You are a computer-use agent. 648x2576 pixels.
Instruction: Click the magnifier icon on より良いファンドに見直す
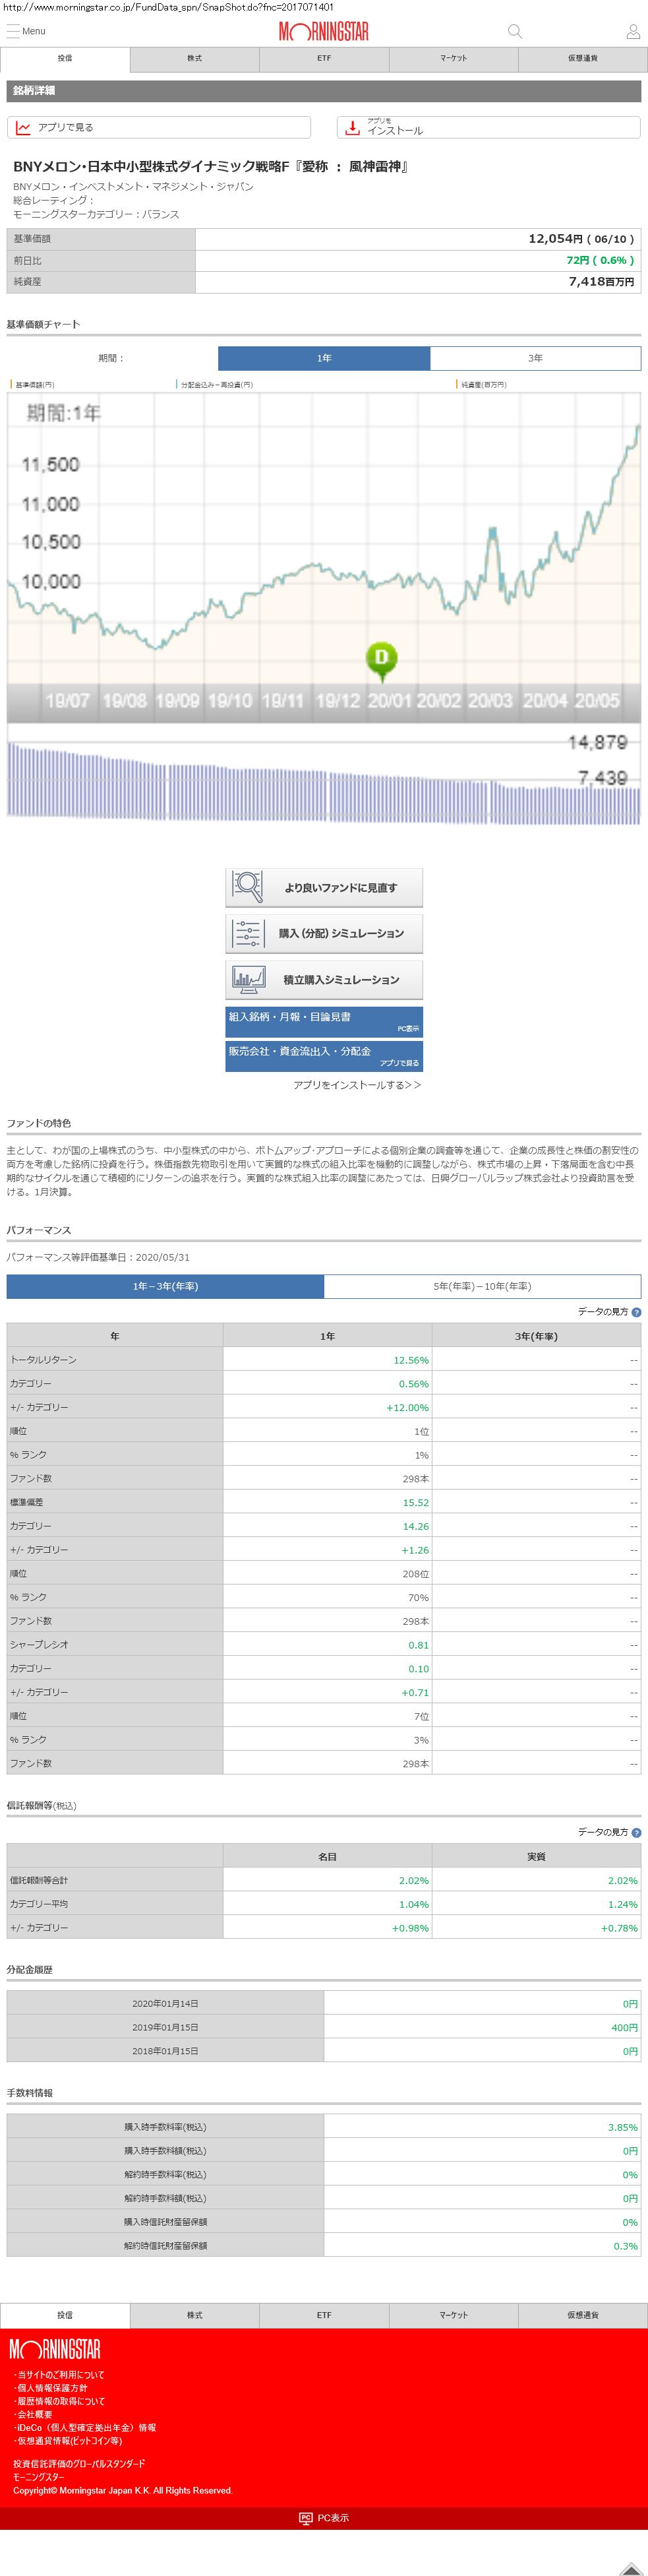tap(247, 886)
